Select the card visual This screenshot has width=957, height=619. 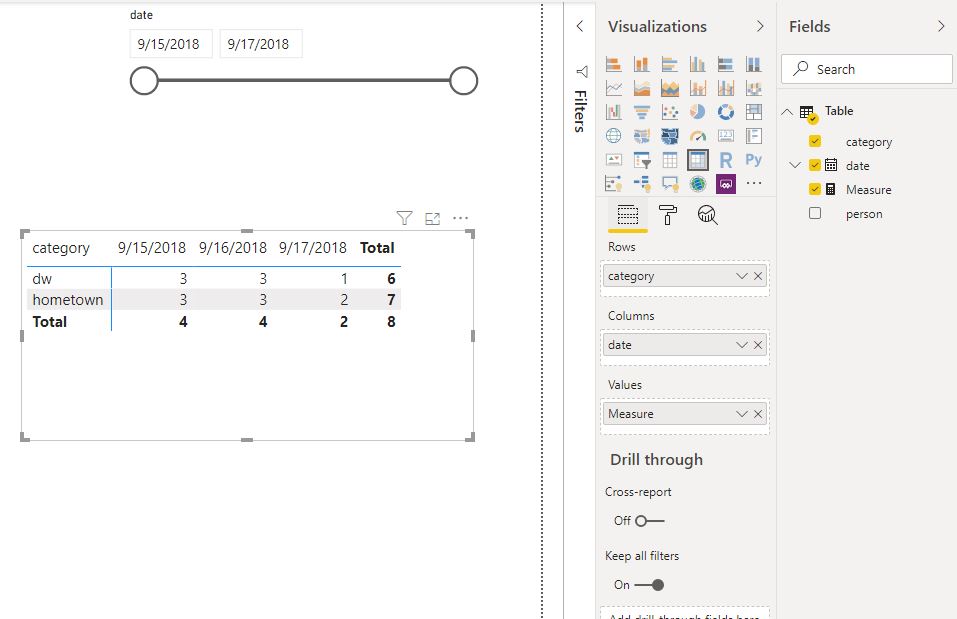(726, 136)
